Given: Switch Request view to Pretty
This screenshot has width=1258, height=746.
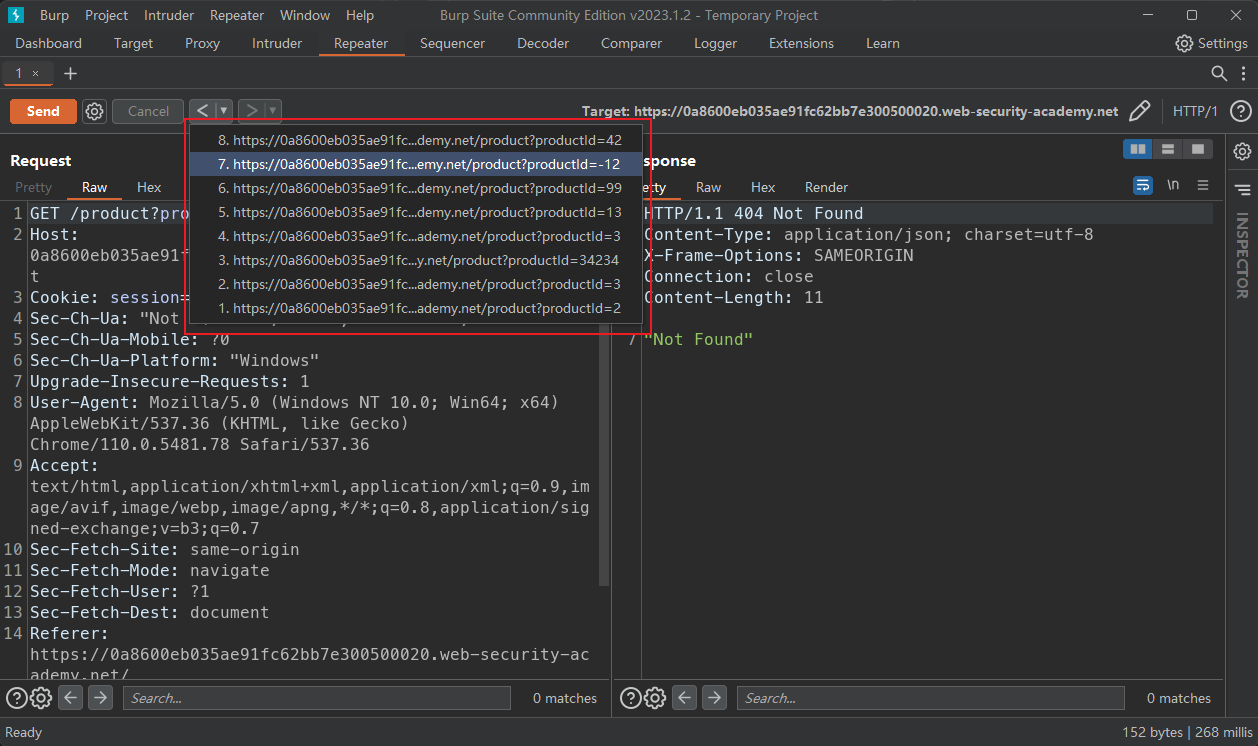Looking at the screenshot, I should coord(33,187).
